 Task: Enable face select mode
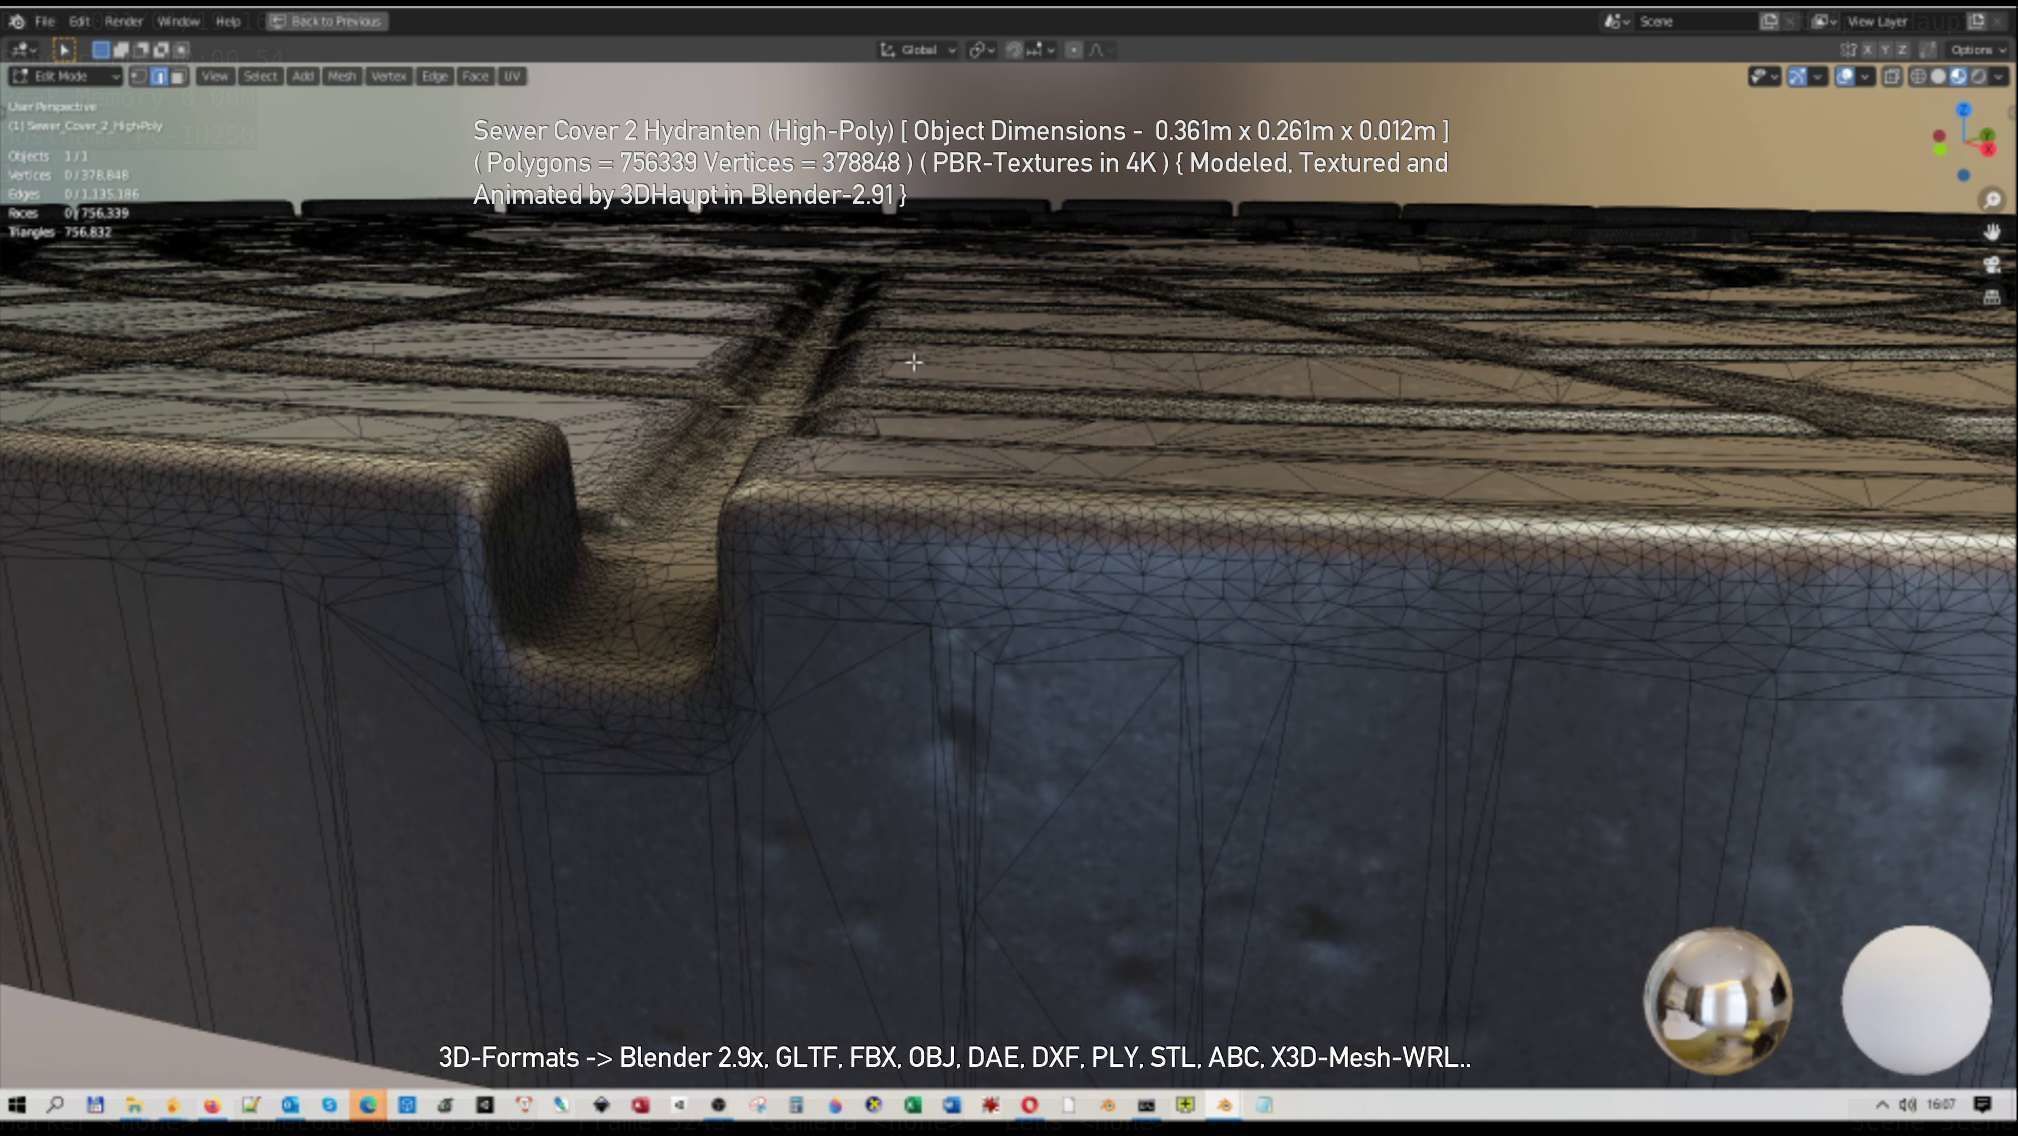(x=178, y=77)
